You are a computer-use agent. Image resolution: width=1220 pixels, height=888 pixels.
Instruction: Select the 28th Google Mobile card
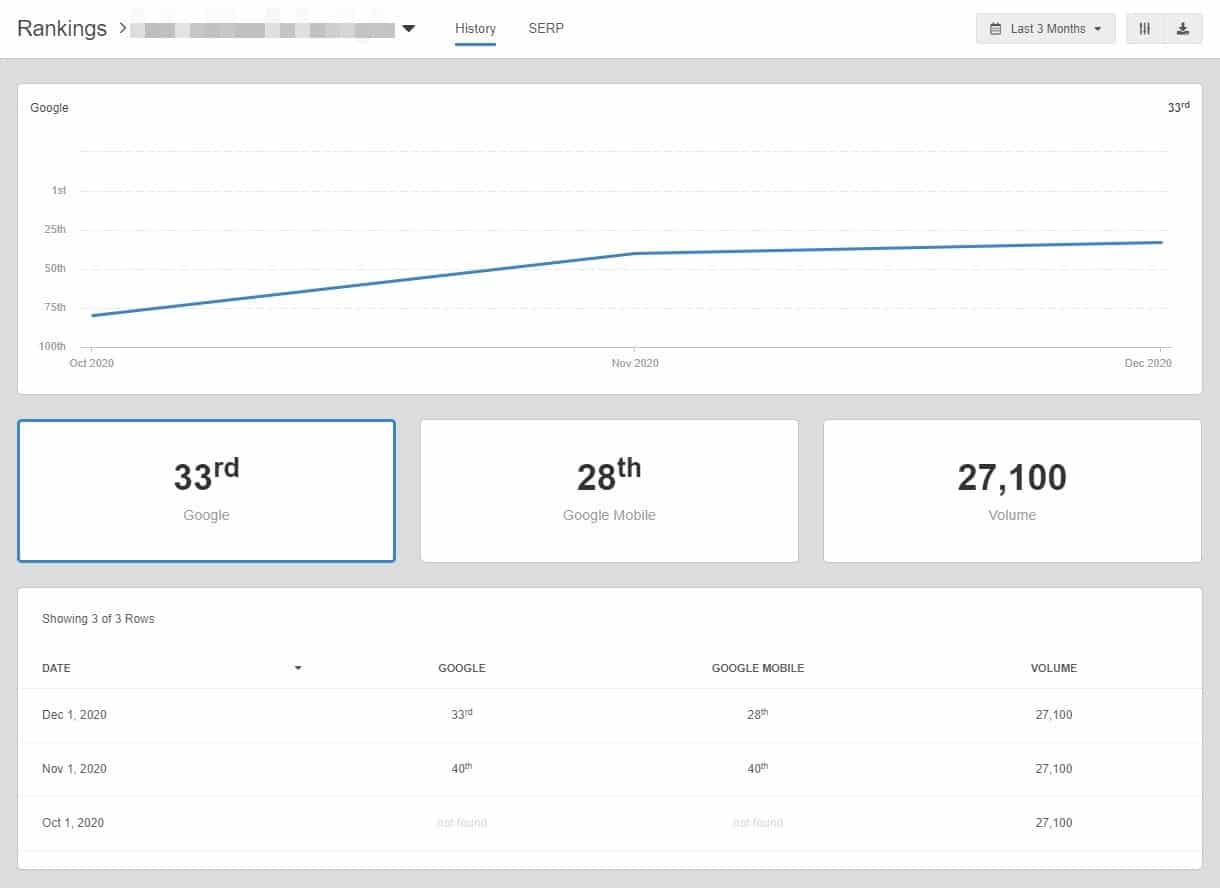tap(609, 491)
